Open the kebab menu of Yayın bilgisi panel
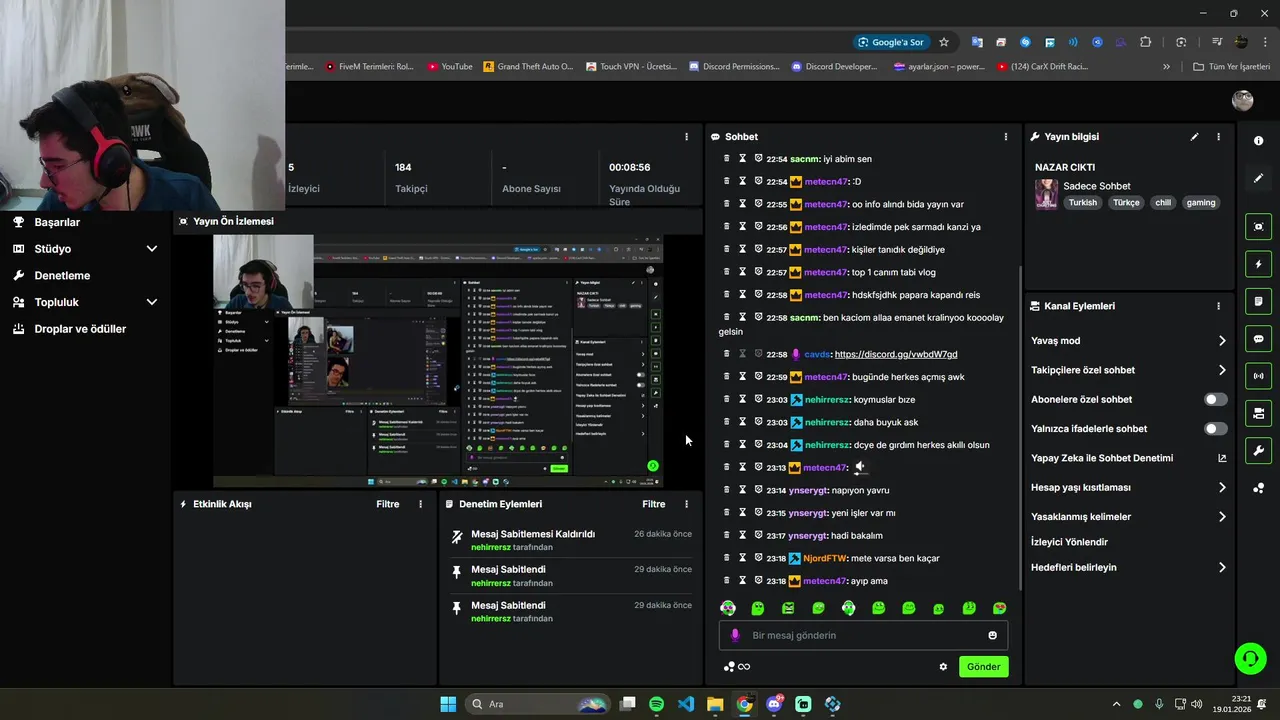The image size is (1280, 720). coord(1218,137)
